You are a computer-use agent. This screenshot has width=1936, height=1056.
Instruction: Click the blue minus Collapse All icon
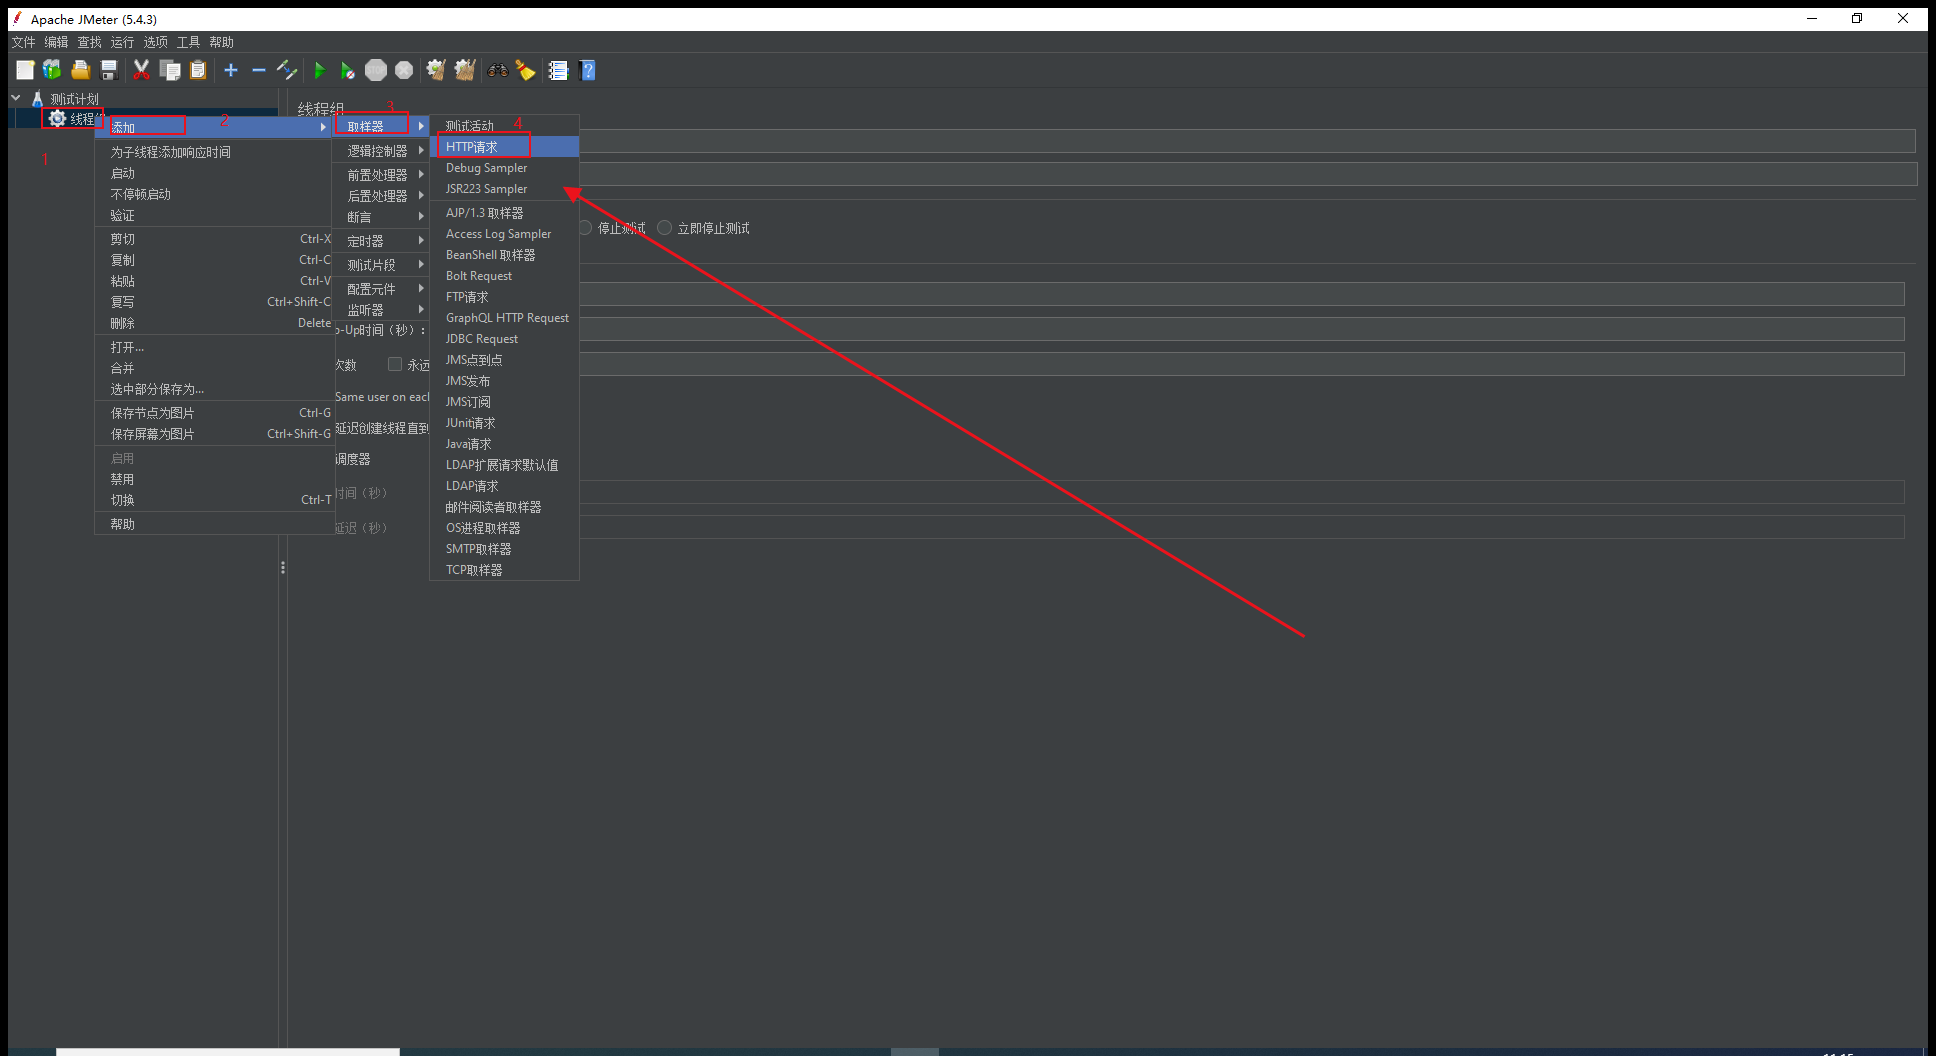pyautogui.click(x=259, y=70)
